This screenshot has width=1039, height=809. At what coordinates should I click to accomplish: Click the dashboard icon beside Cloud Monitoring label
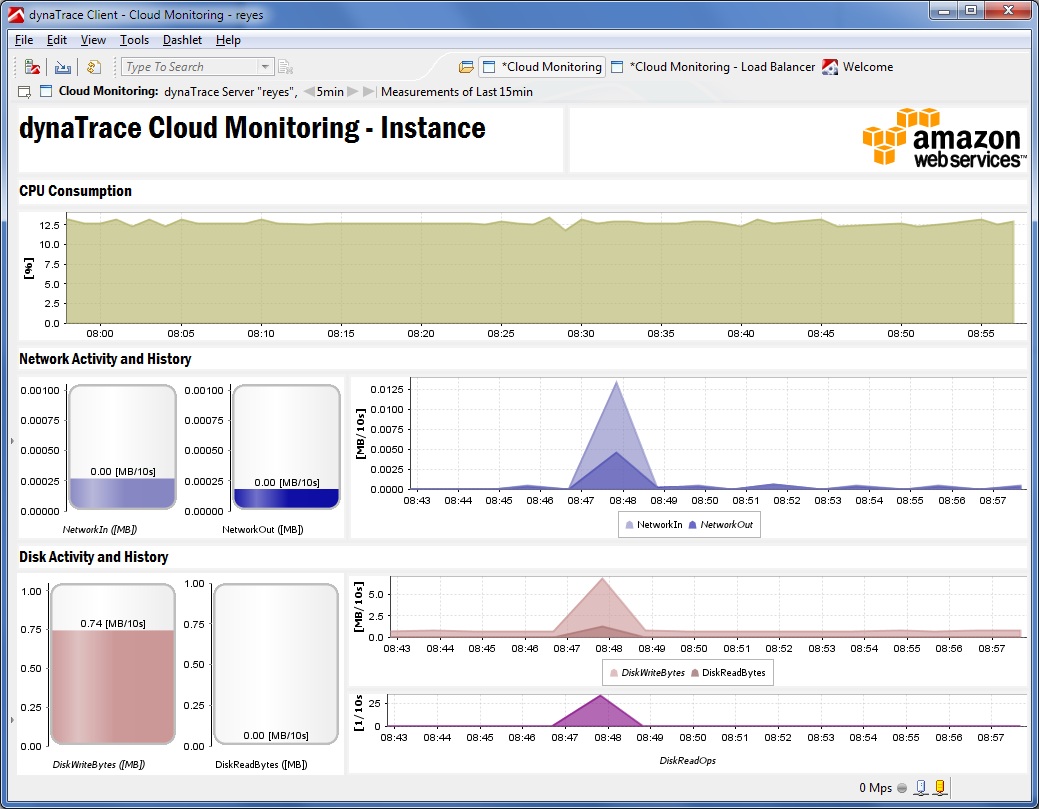46,91
